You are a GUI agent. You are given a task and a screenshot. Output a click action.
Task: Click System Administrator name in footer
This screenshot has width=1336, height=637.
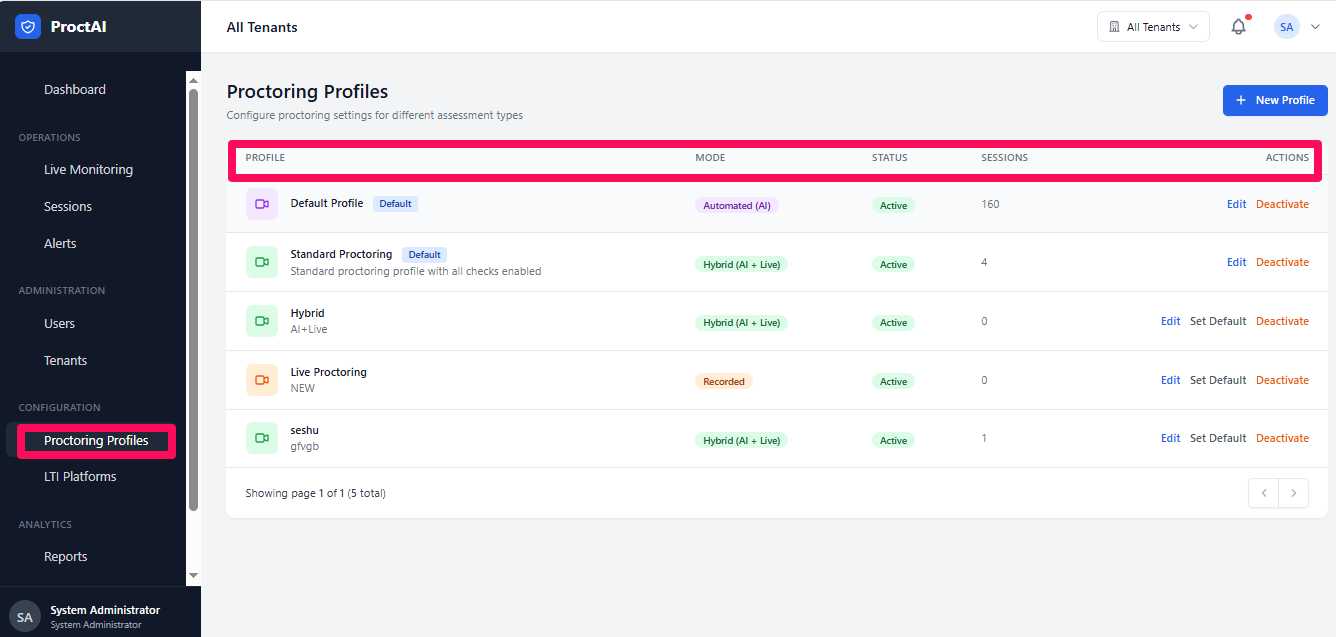click(x=105, y=610)
